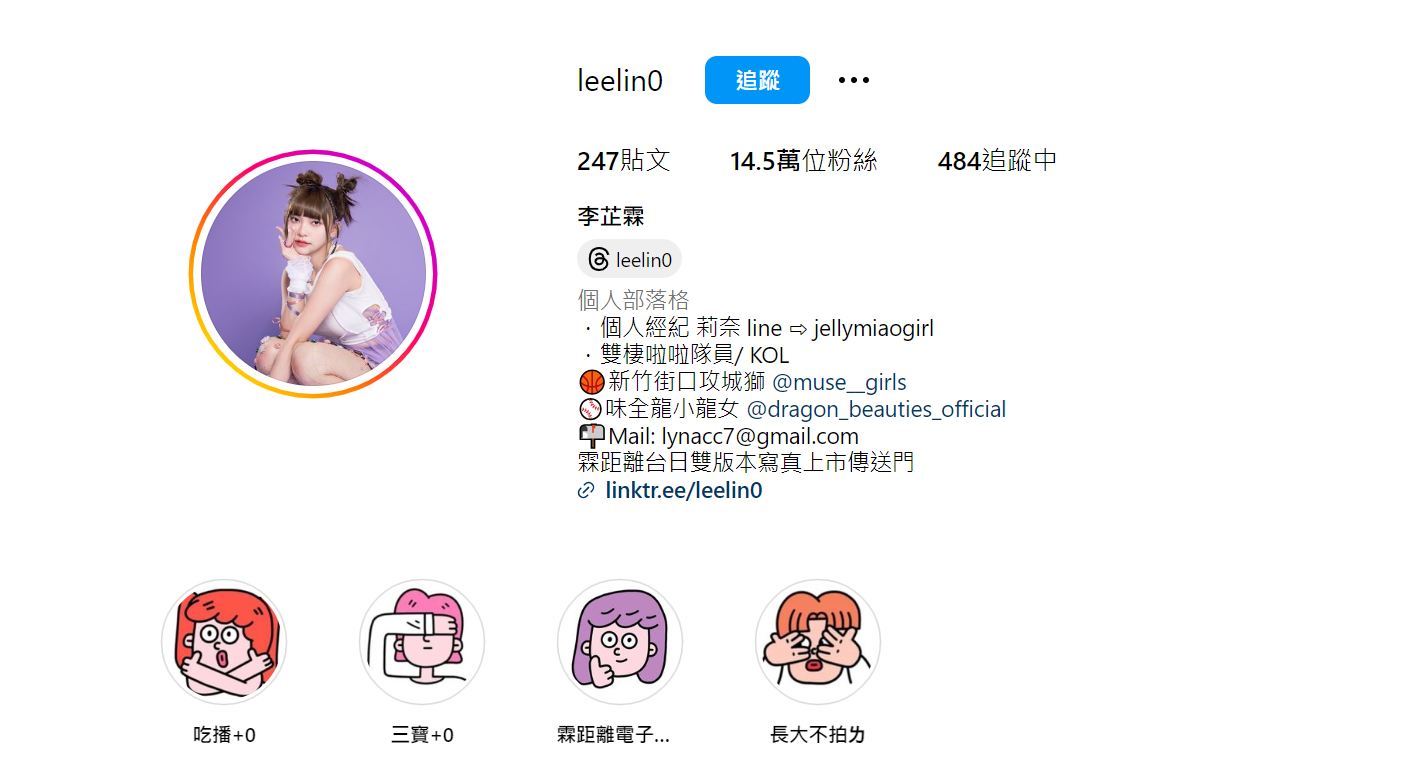Click the Threads logo icon
Screen dimensions: 1424x776
tap(598, 260)
